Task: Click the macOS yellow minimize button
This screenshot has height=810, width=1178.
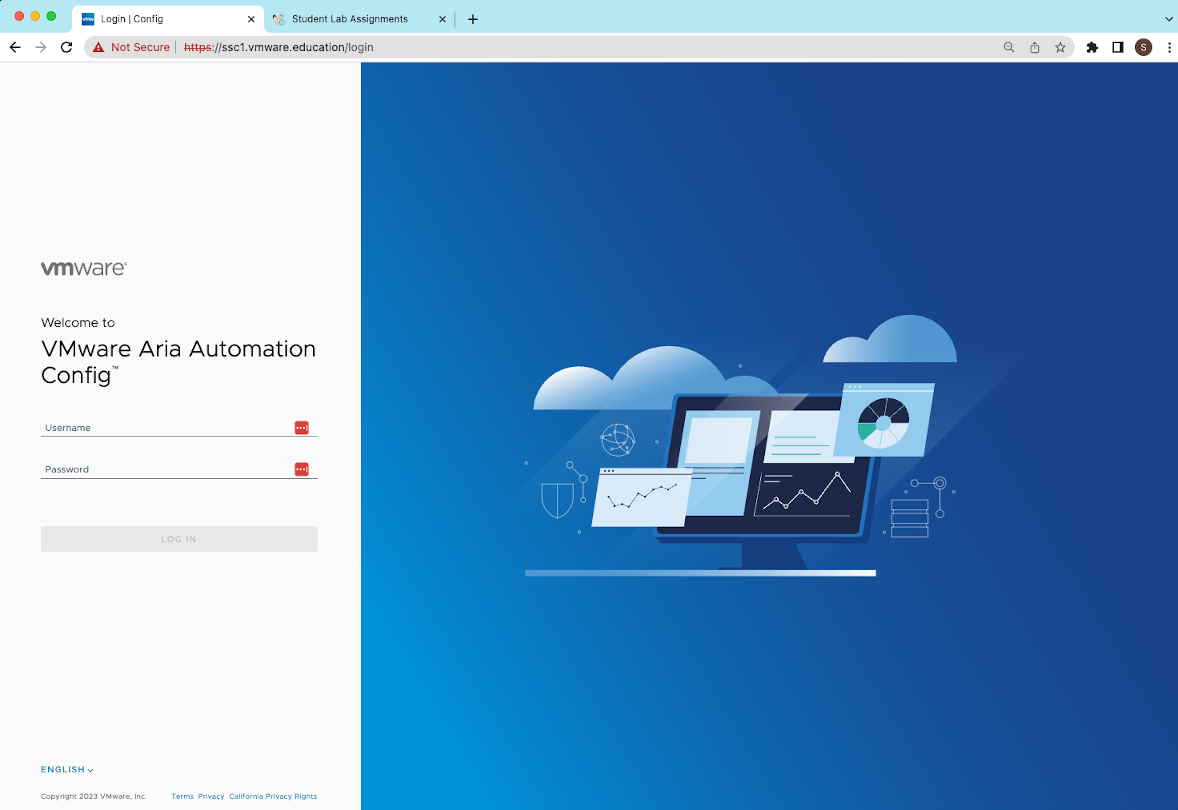Action: (35, 16)
